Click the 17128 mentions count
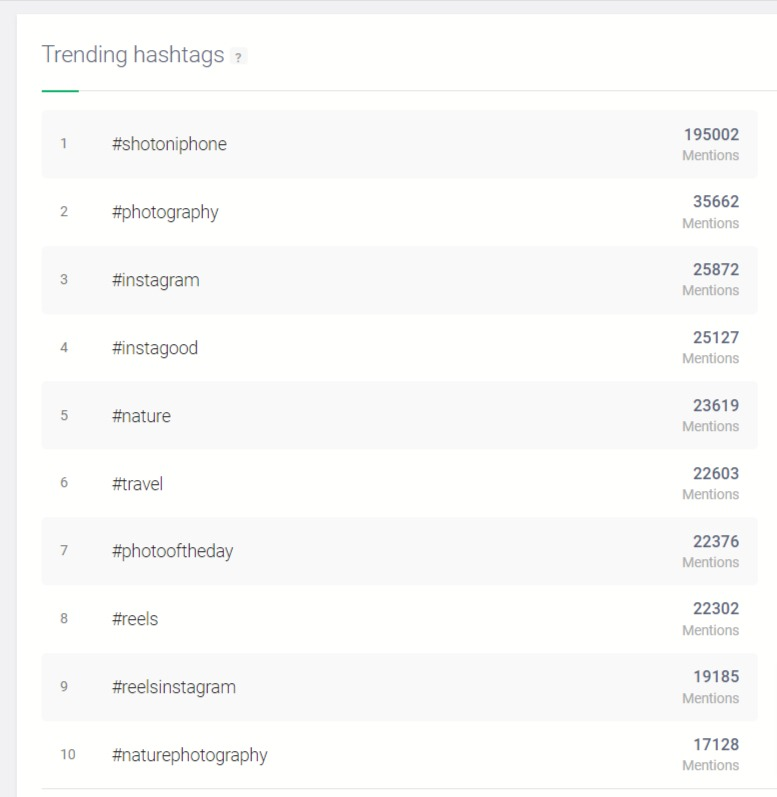Screen dimensions: 777x797 point(716,745)
